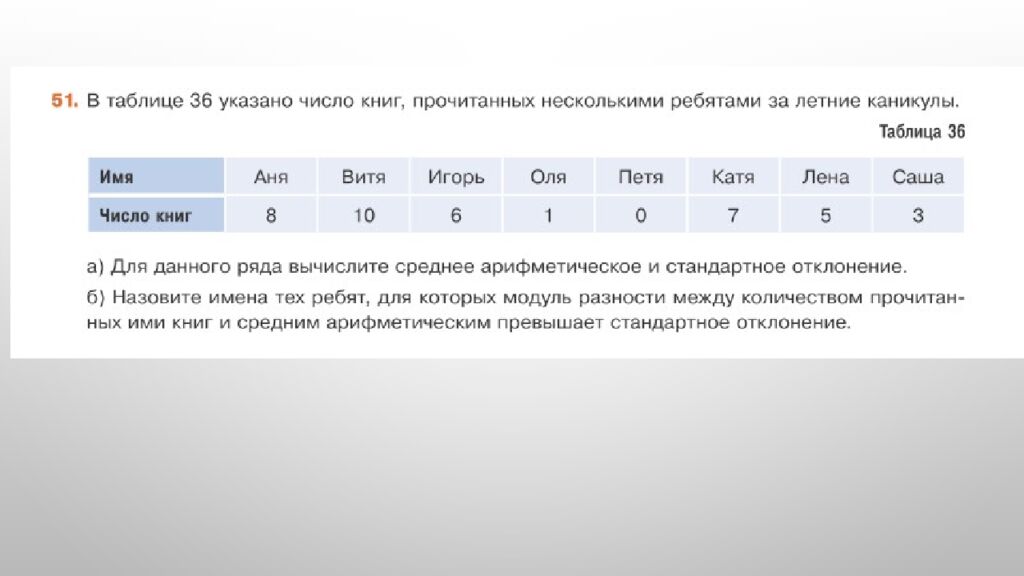1024x576 pixels.
Task: Click the name Катя
Action: point(731,175)
